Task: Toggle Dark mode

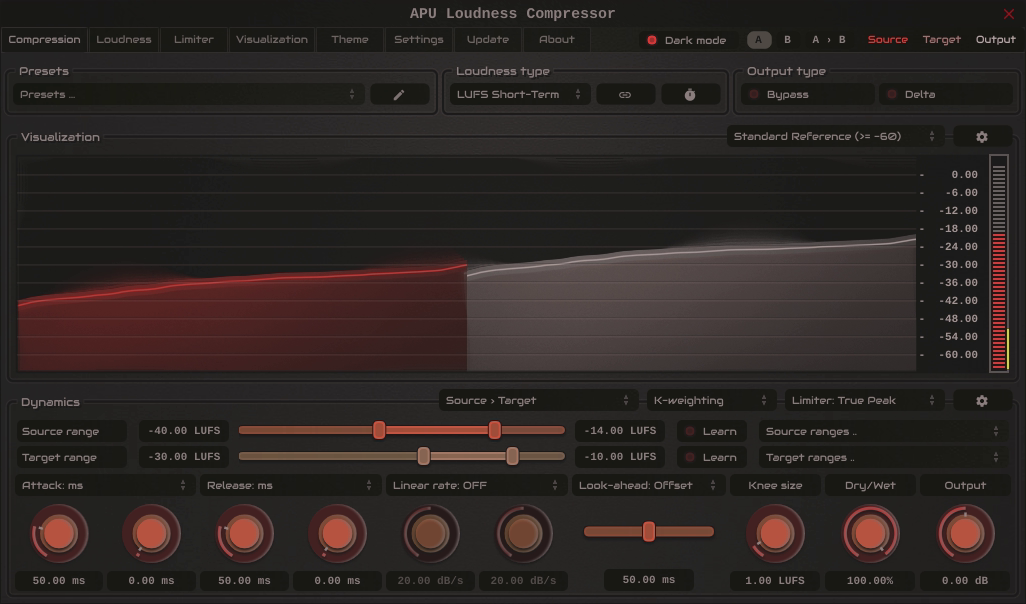Action: 686,40
